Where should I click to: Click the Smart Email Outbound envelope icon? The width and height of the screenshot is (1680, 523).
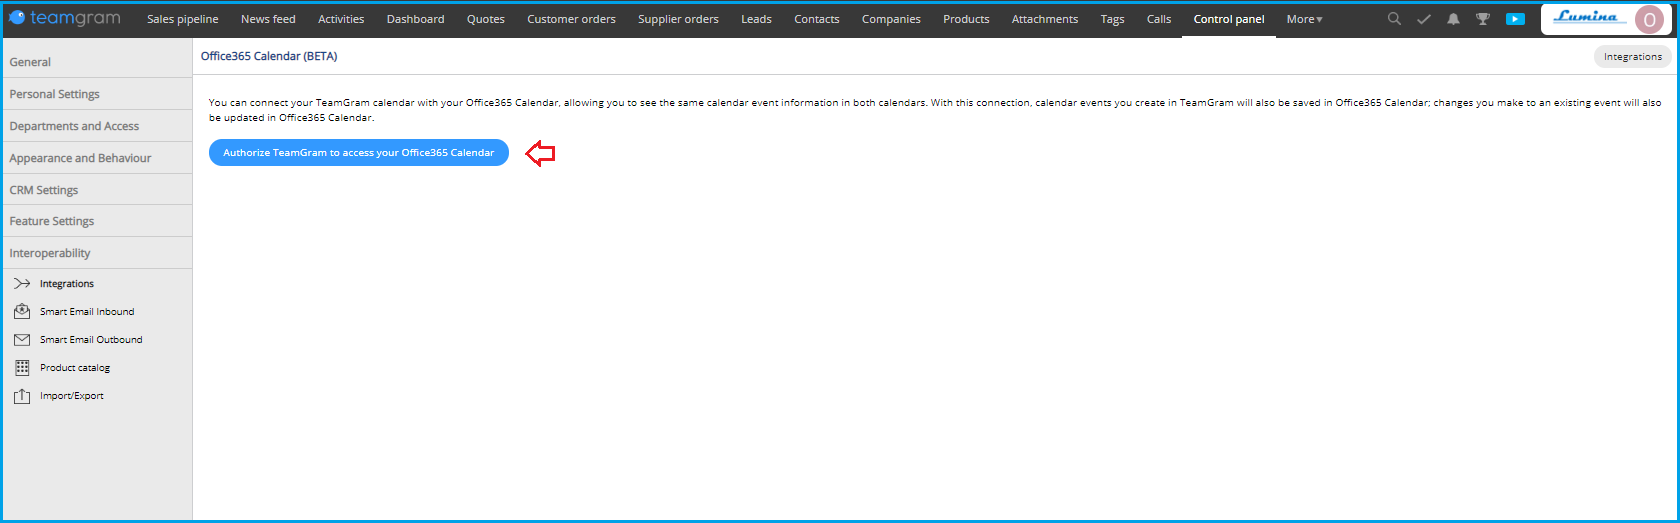point(22,340)
